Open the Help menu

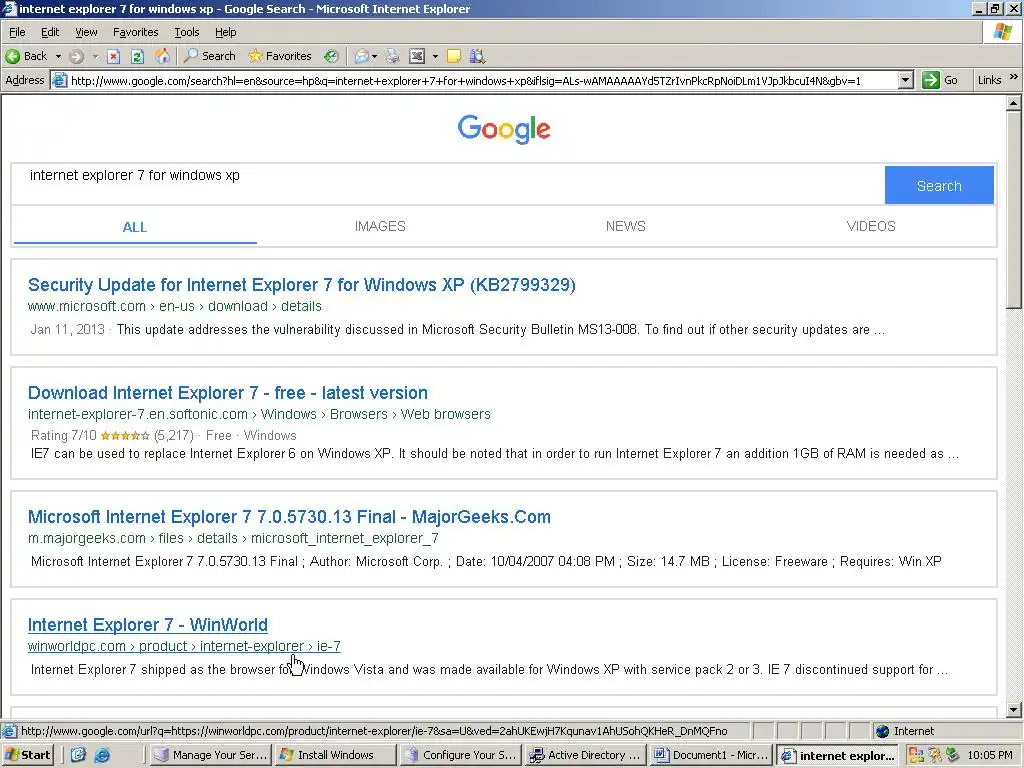tap(225, 32)
